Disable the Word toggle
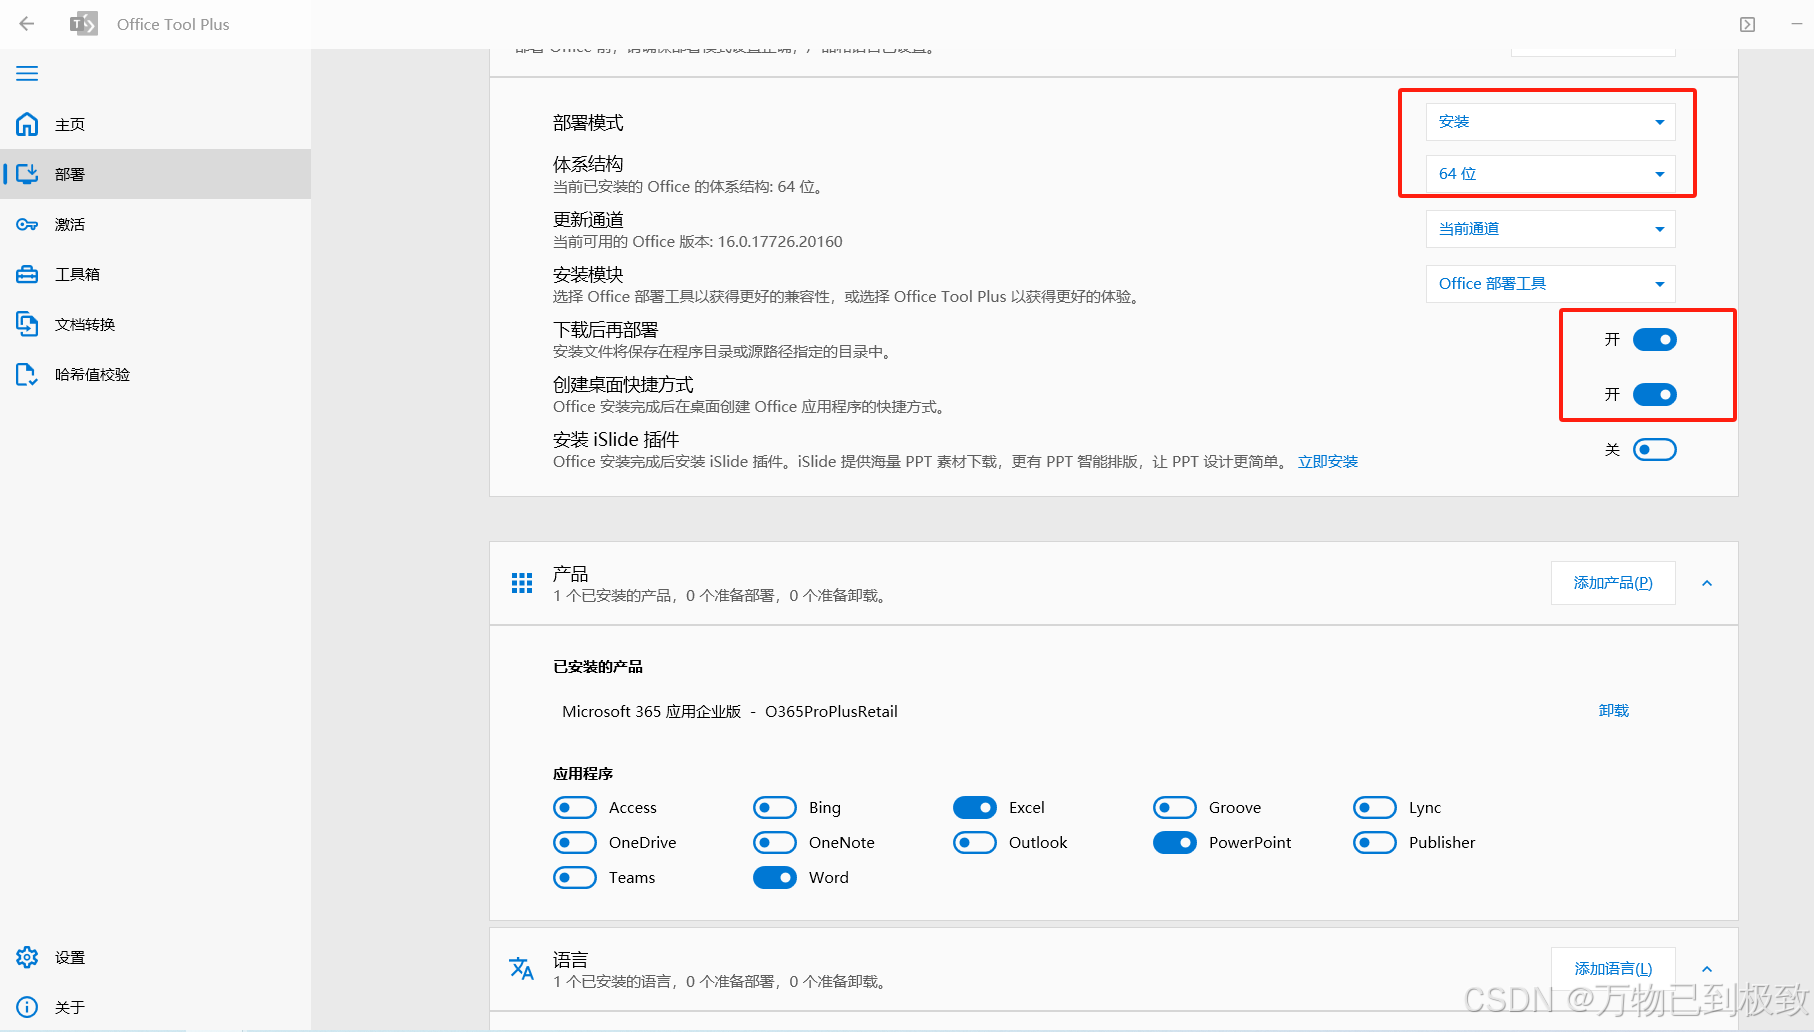Screen dimensions: 1814x1032 click(x=775, y=877)
